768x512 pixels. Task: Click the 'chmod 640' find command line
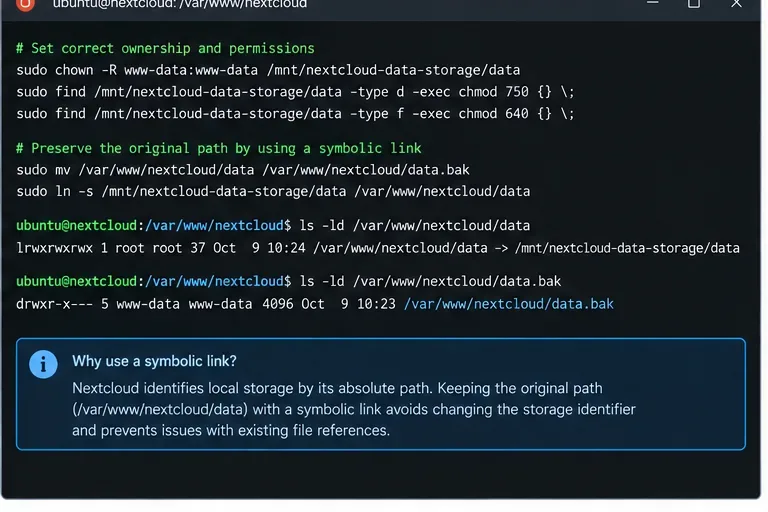click(x=295, y=114)
